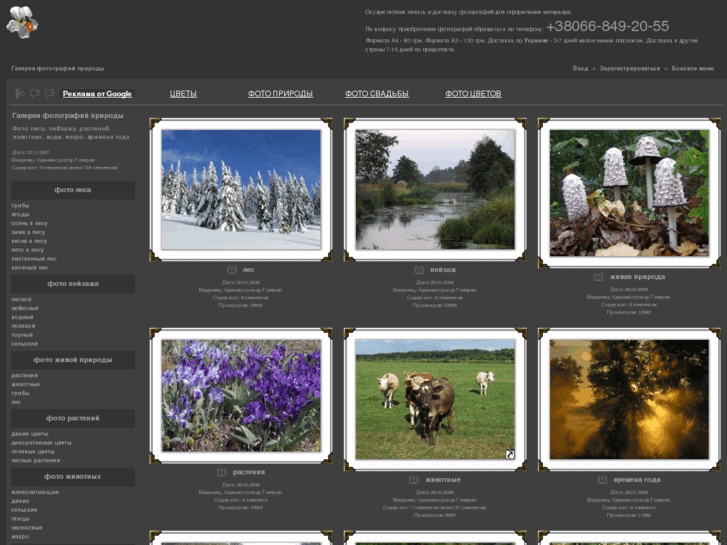
Task: Select горный in the sidebar
Action: (22, 335)
